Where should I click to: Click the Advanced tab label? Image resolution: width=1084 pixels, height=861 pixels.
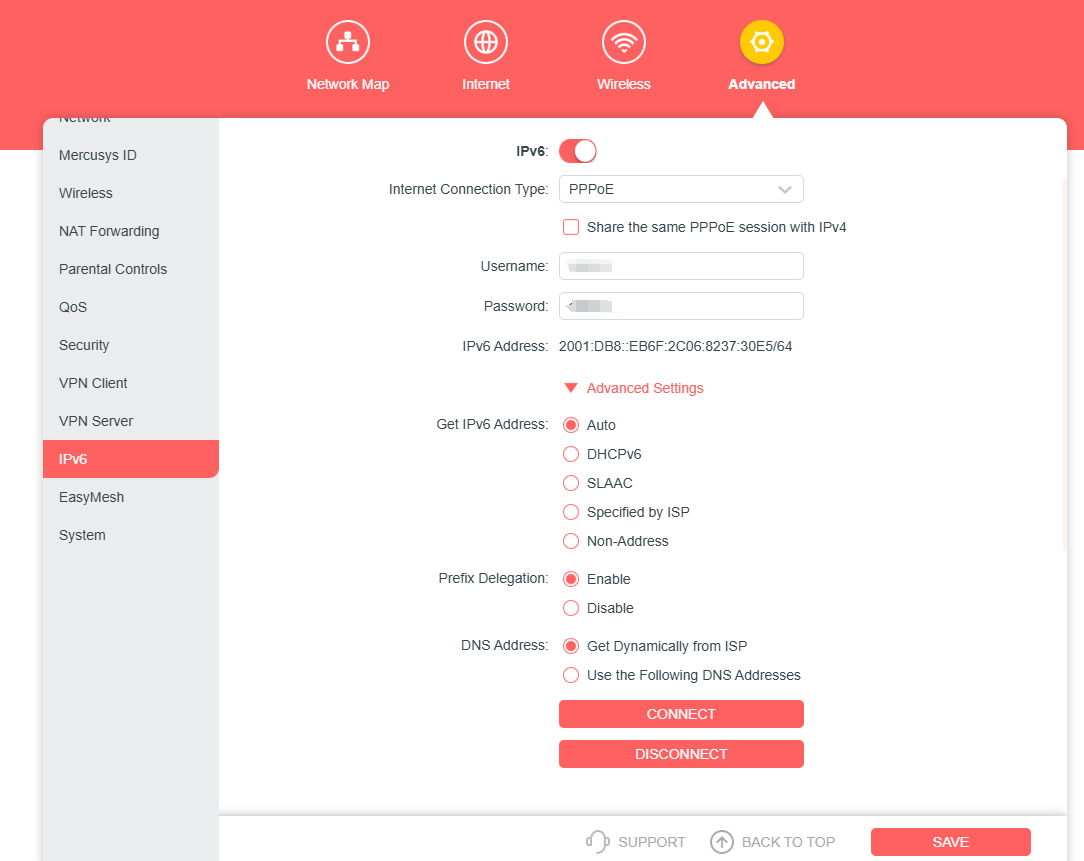point(762,84)
